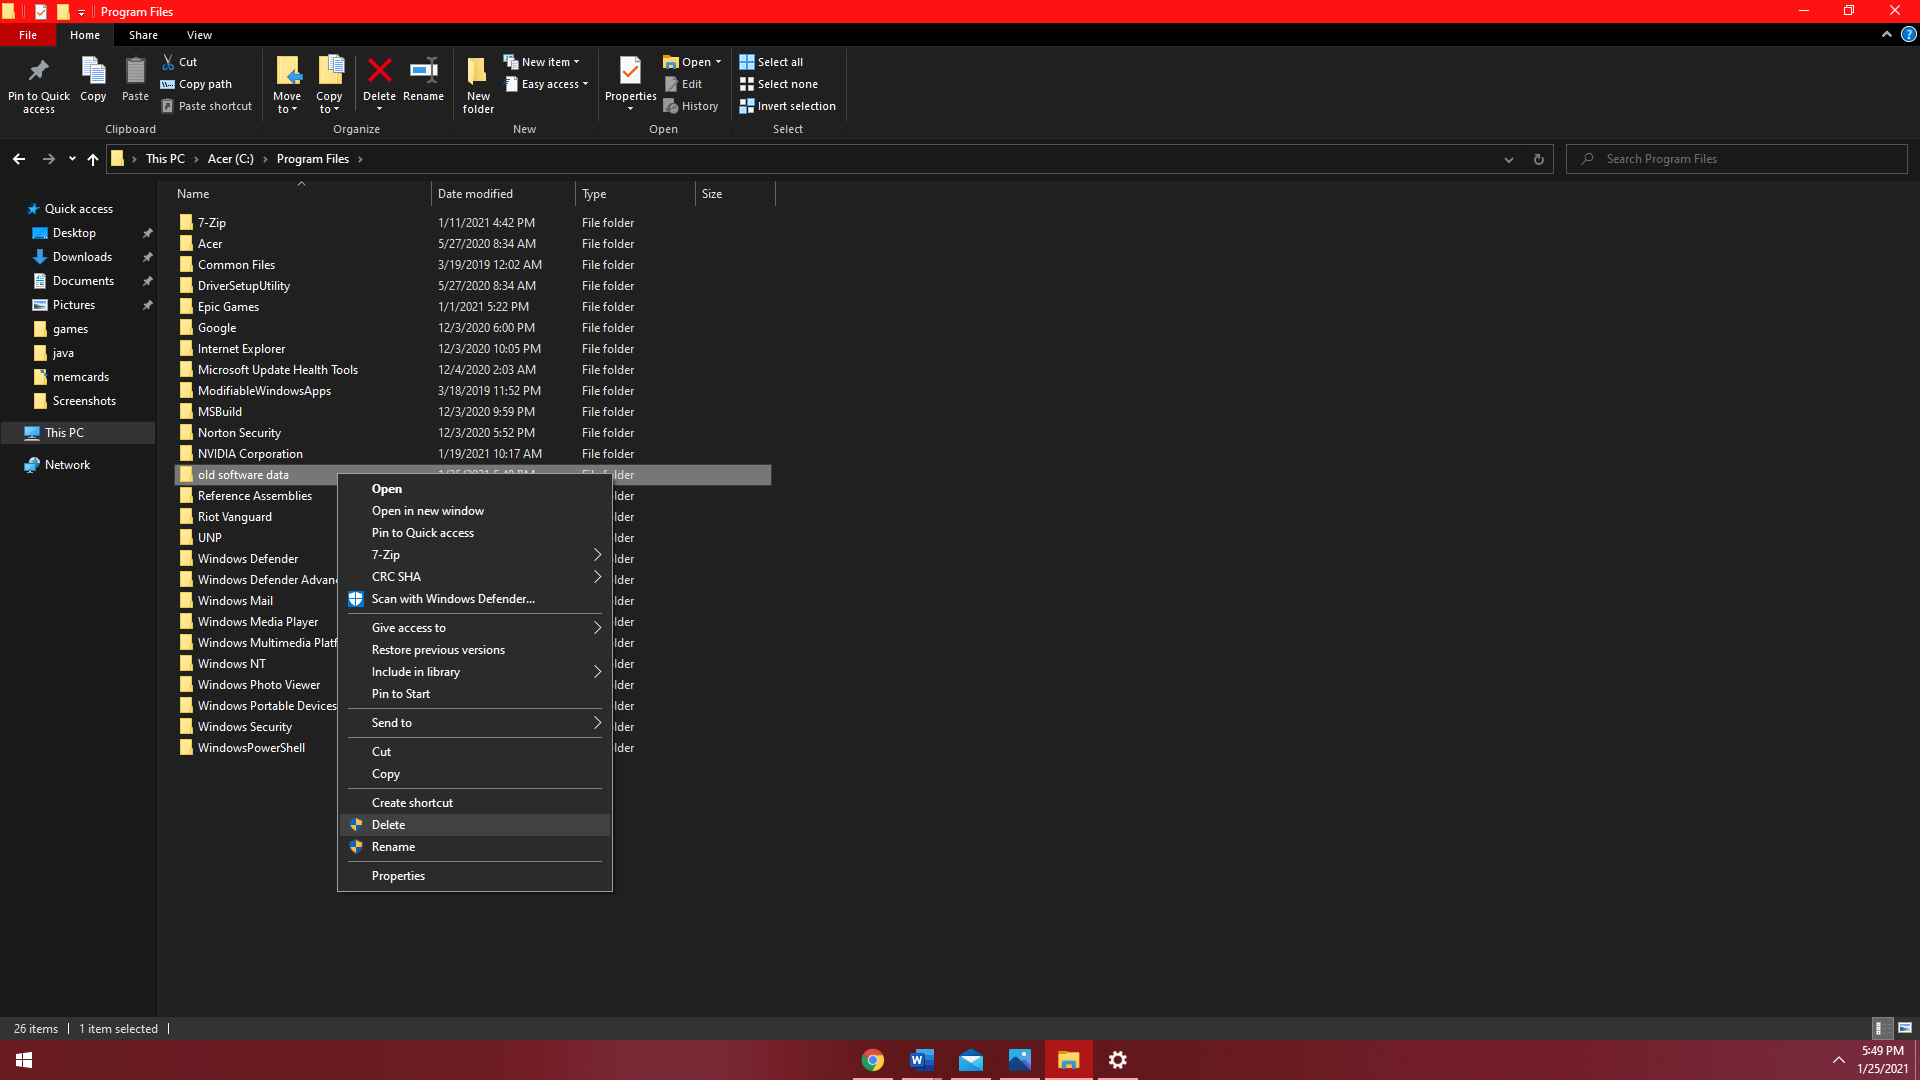
Task: Refresh the Program Files folder view
Action: [1539, 159]
